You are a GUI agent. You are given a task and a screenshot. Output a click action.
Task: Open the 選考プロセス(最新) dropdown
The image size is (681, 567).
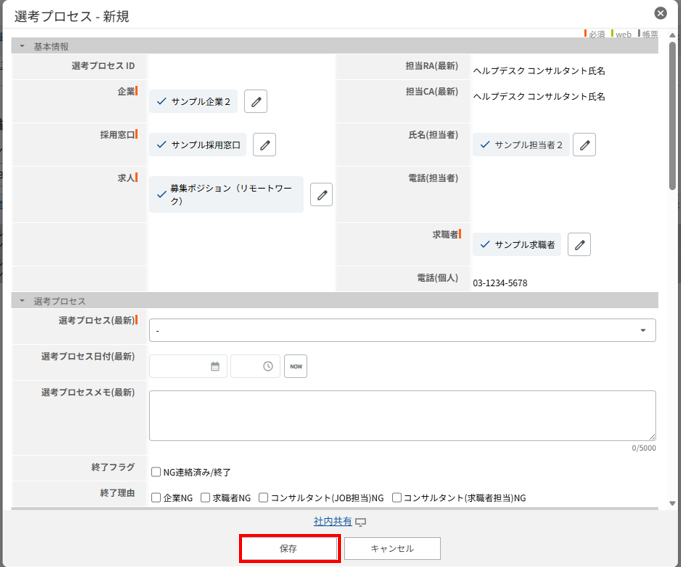(x=402, y=330)
